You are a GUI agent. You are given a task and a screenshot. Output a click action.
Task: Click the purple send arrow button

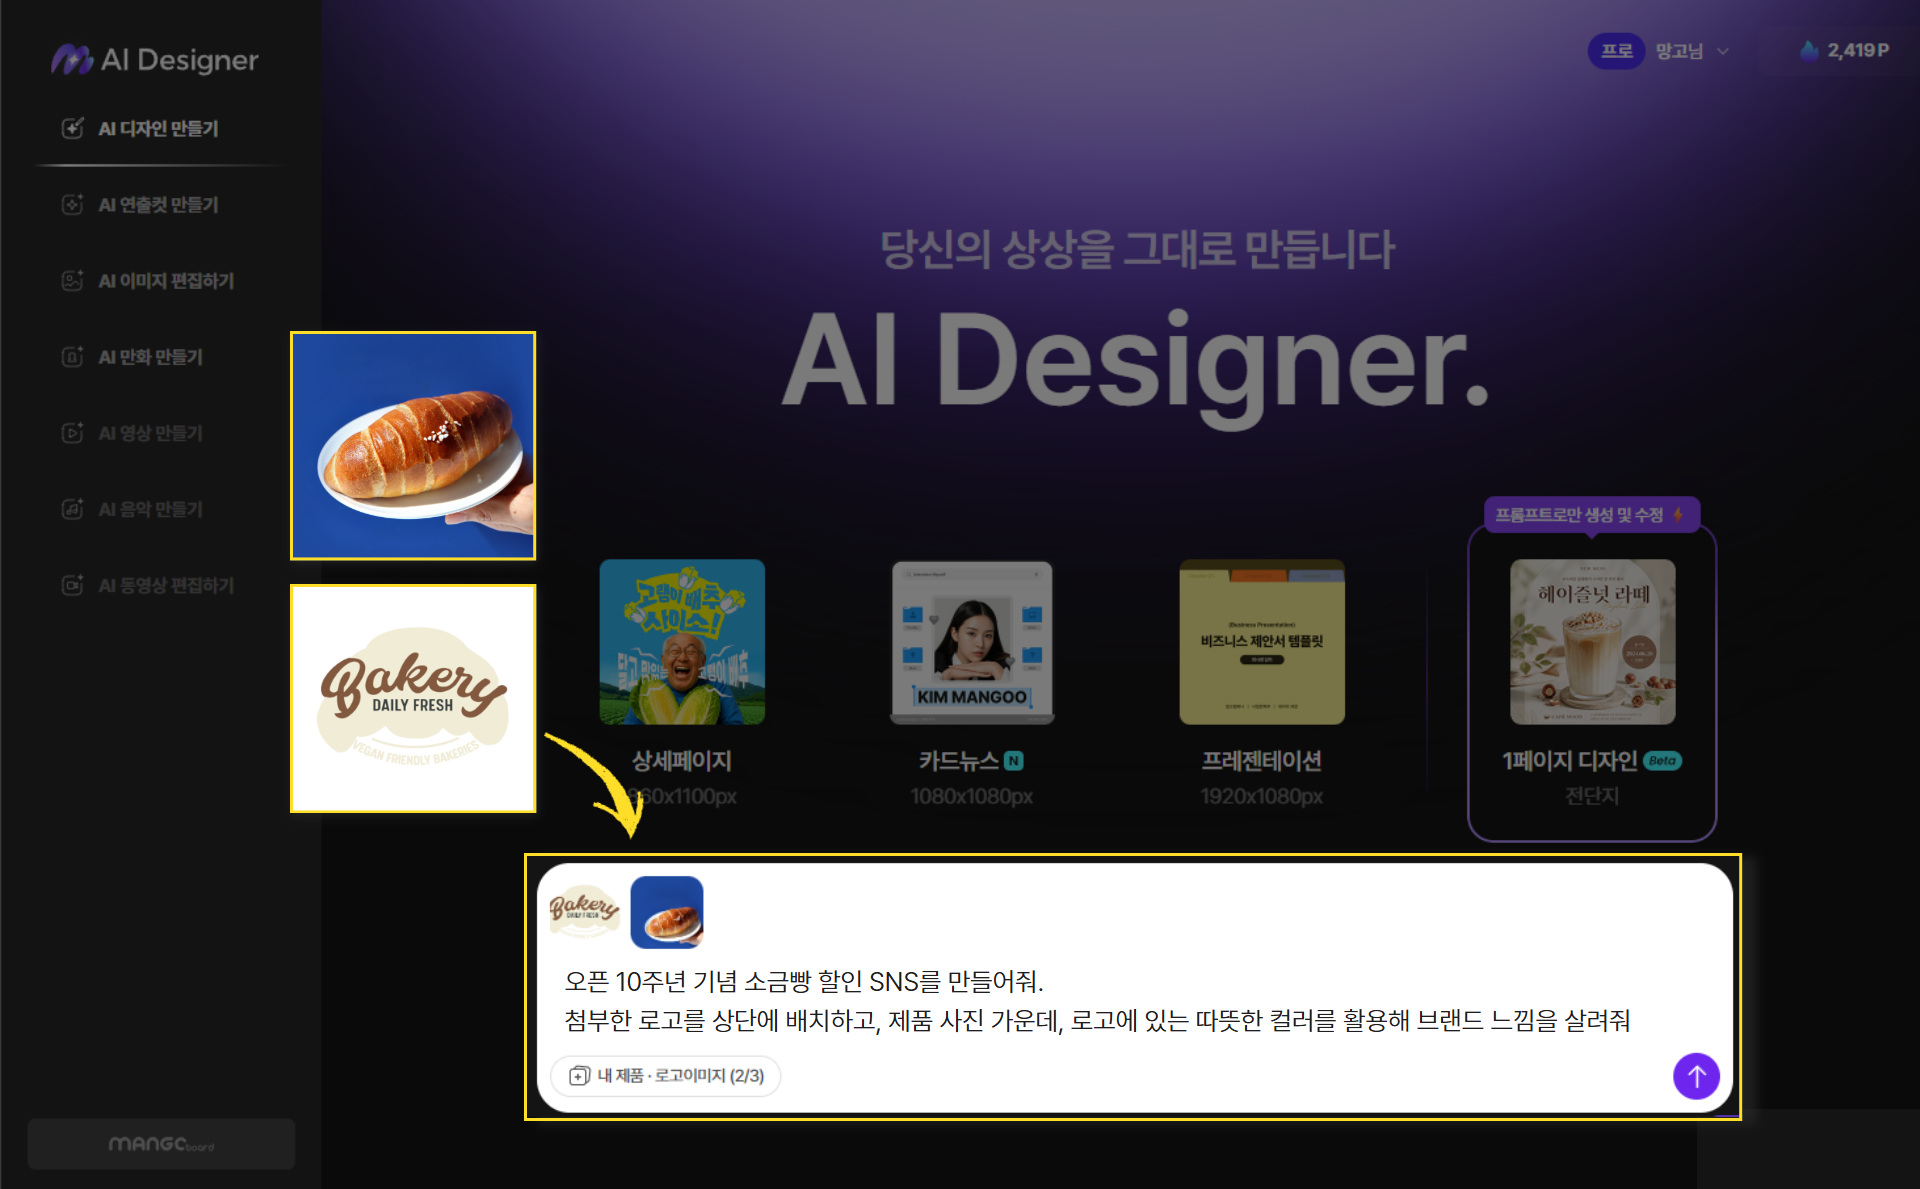point(1696,1076)
